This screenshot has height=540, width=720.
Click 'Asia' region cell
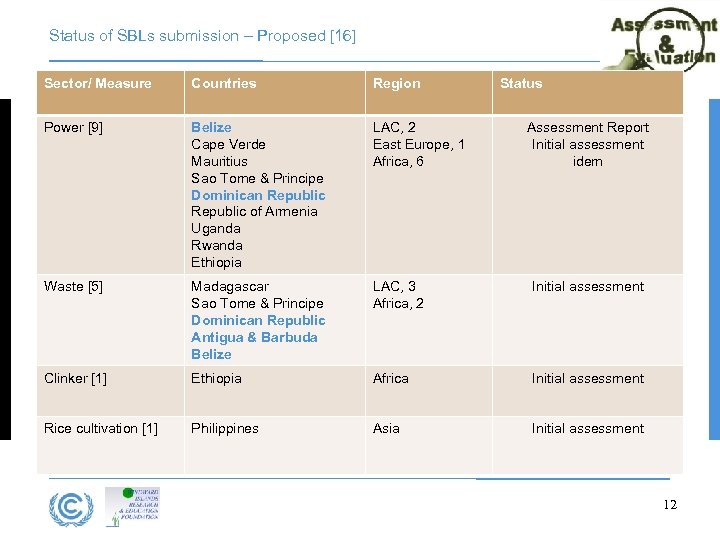tap(386, 428)
